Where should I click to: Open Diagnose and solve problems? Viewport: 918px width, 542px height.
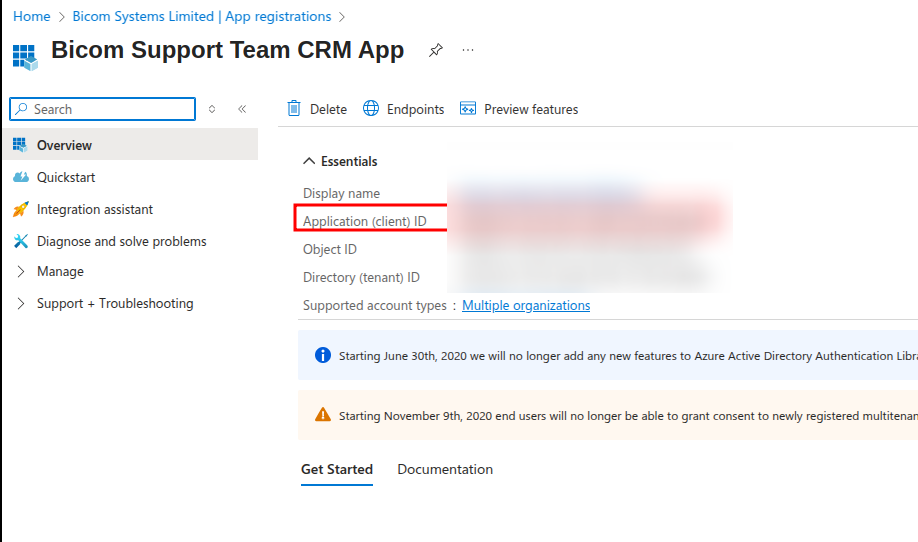pyautogui.click(x=122, y=241)
